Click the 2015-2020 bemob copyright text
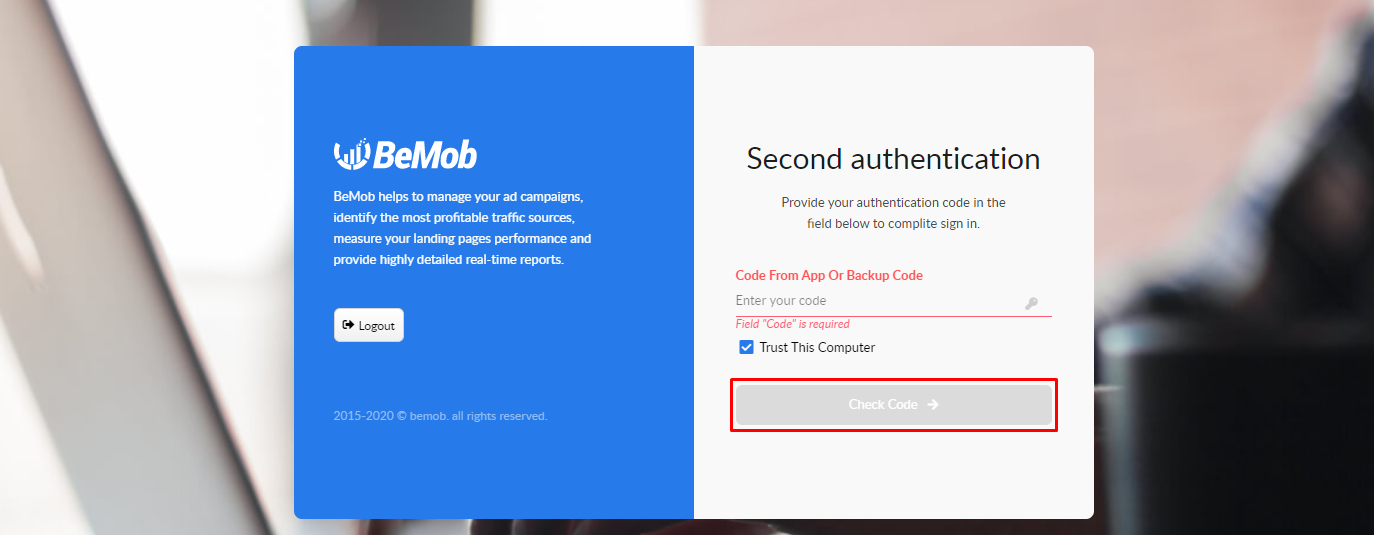Image resolution: width=1374 pixels, height=535 pixels. [x=440, y=416]
